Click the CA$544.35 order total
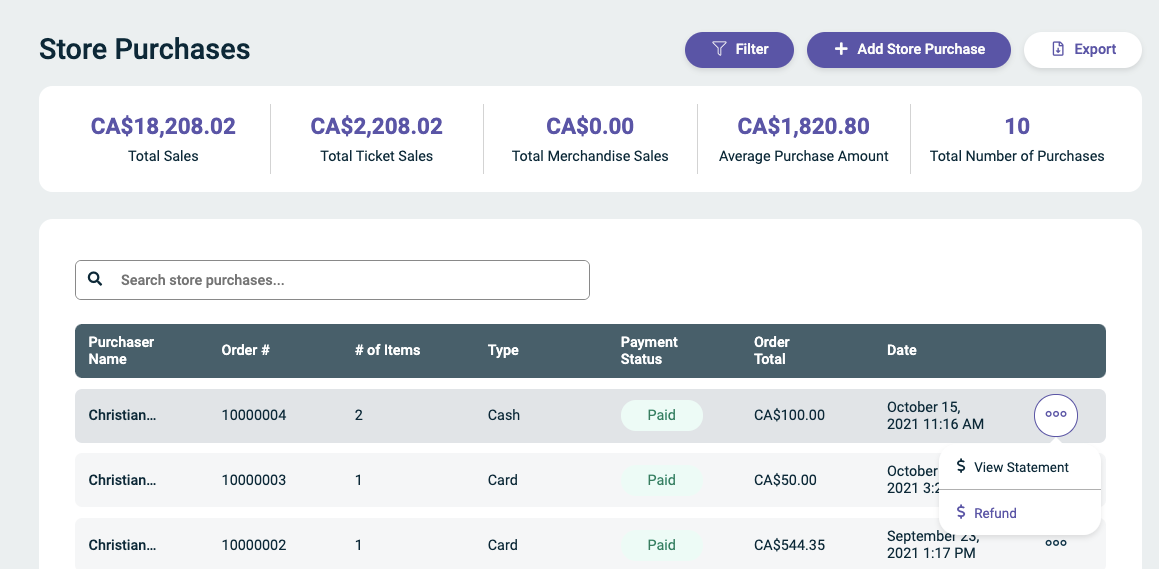Image resolution: width=1159 pixels, height=569 pixels. click(x=789, y=545)
